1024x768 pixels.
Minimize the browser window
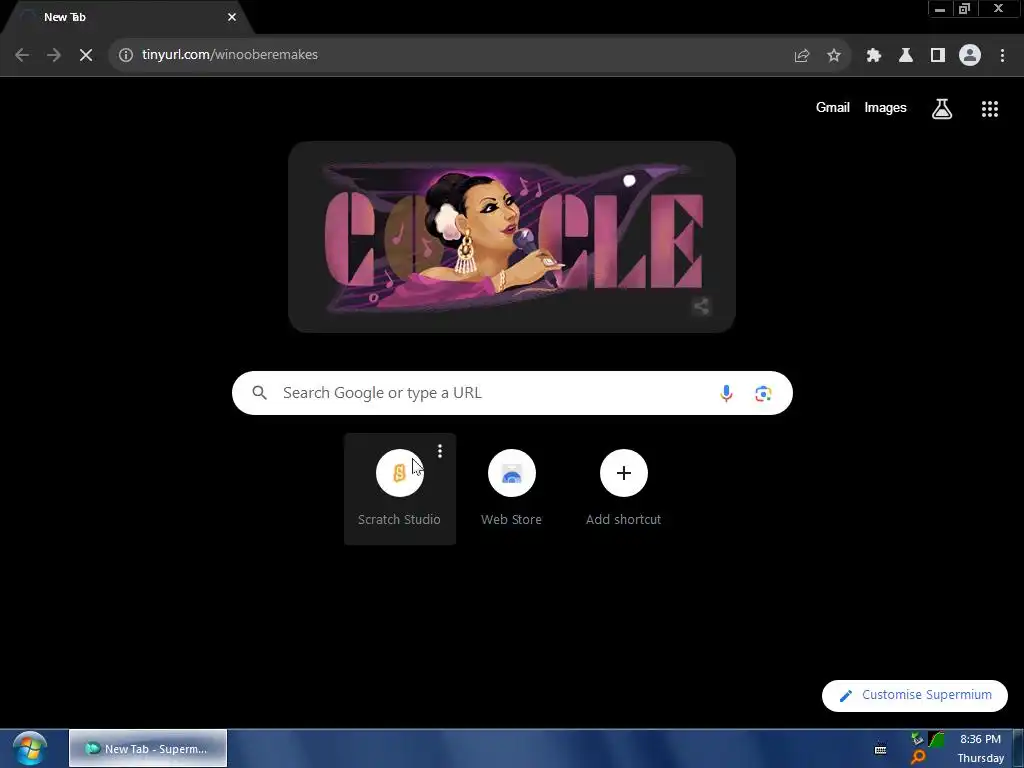point(940,8)
